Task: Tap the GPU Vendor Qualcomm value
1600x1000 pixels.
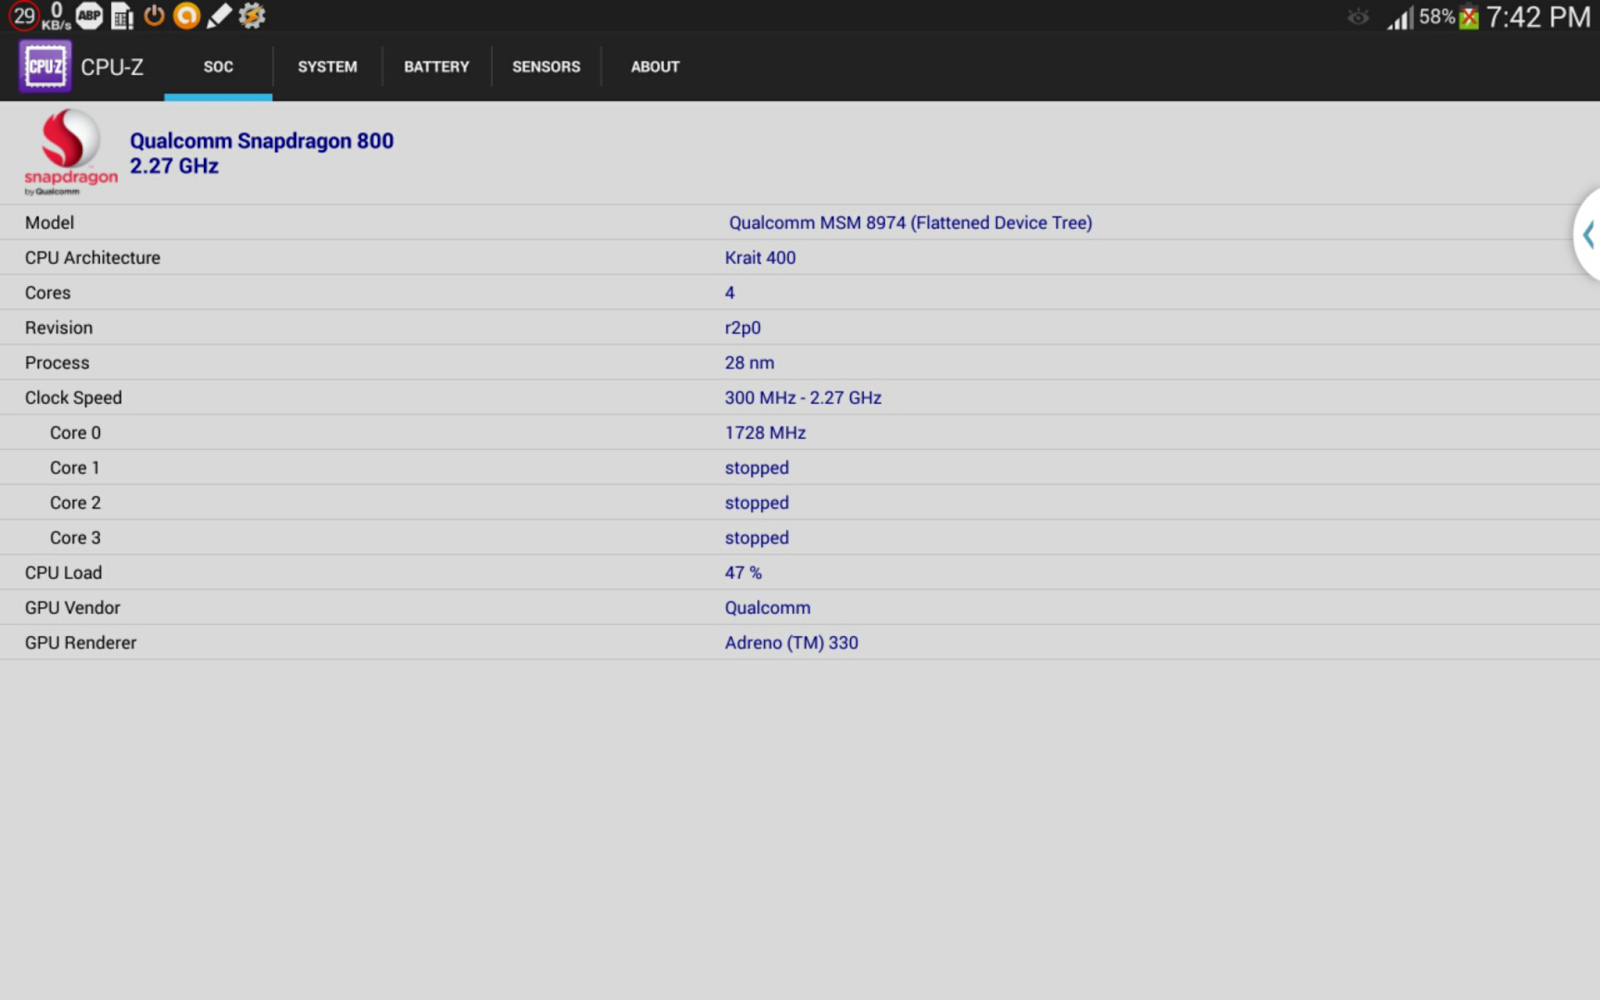Action: [x=768, y=608]
